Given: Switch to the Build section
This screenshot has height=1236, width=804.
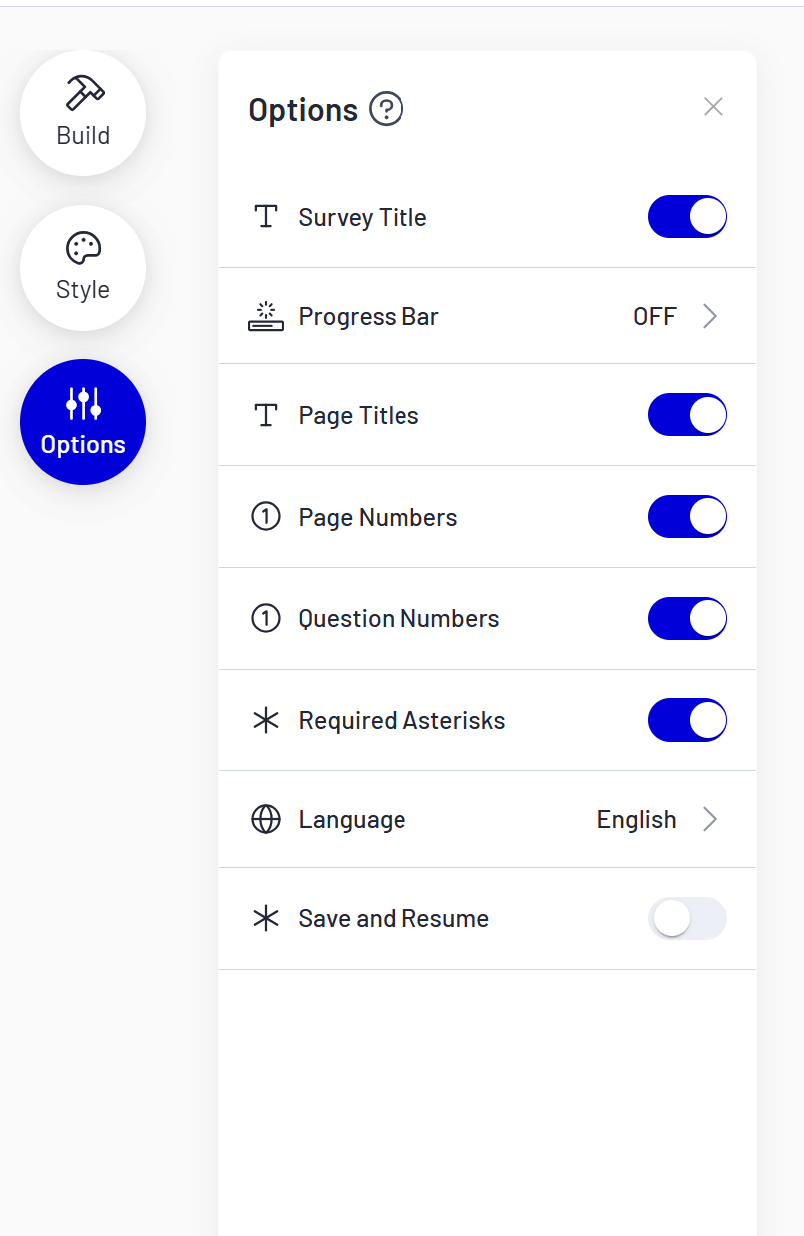Looking at the screenshot, I should coord(82,113).
